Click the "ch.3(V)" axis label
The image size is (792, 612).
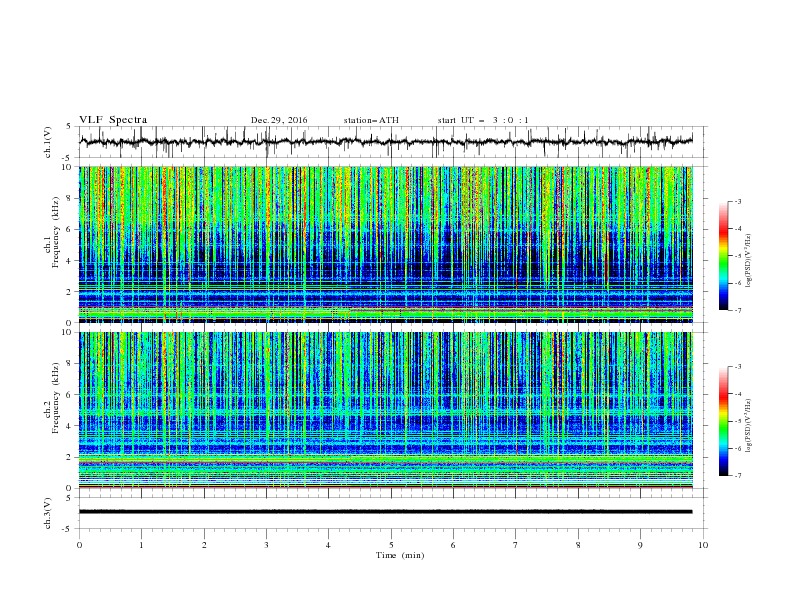(48, 513)
